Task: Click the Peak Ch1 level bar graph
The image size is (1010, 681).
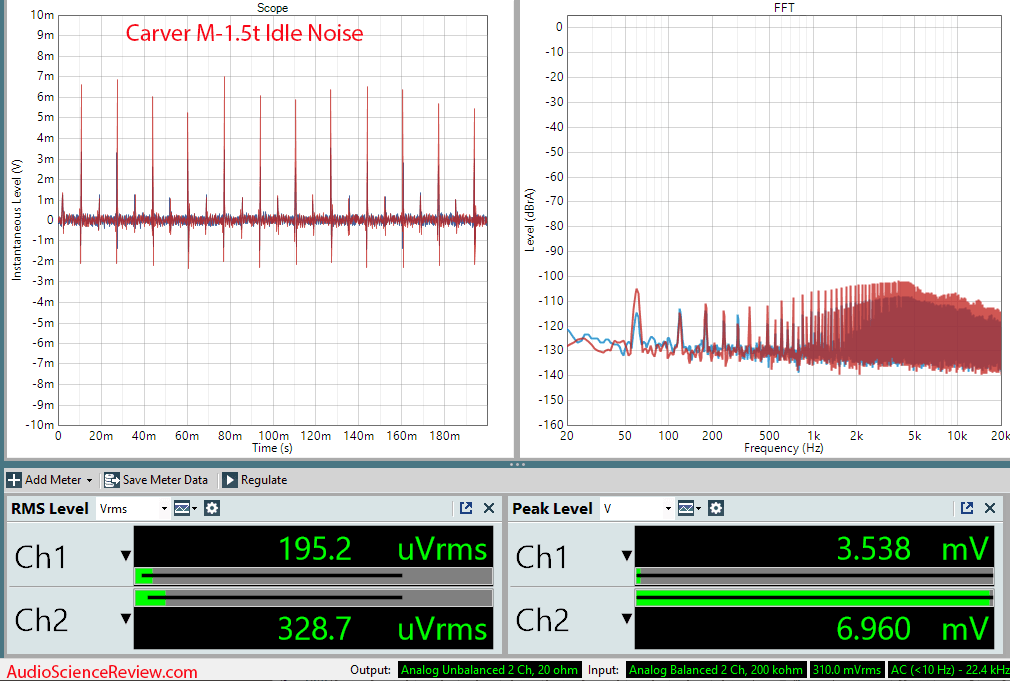Action: click(814, 576)
